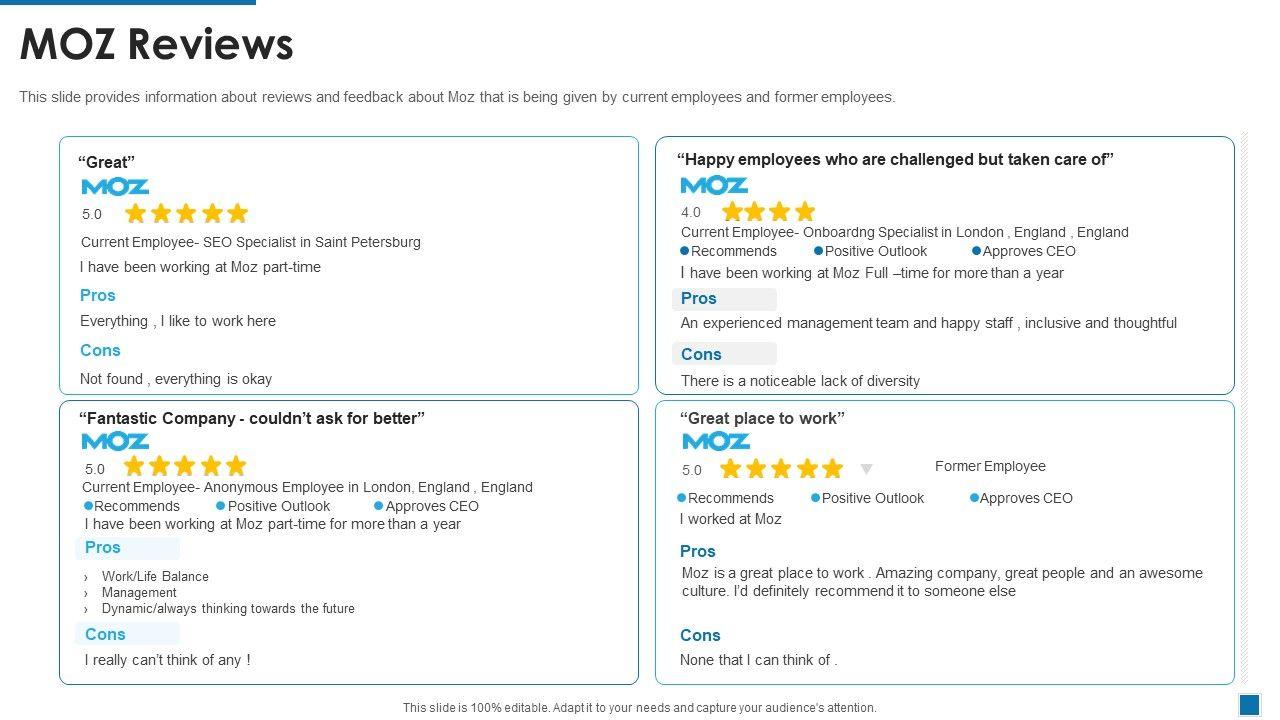The height and width of the screenshot is (720, 1280).
Task: Click the Moz logo in "Great place to work"
Action: 716,441
